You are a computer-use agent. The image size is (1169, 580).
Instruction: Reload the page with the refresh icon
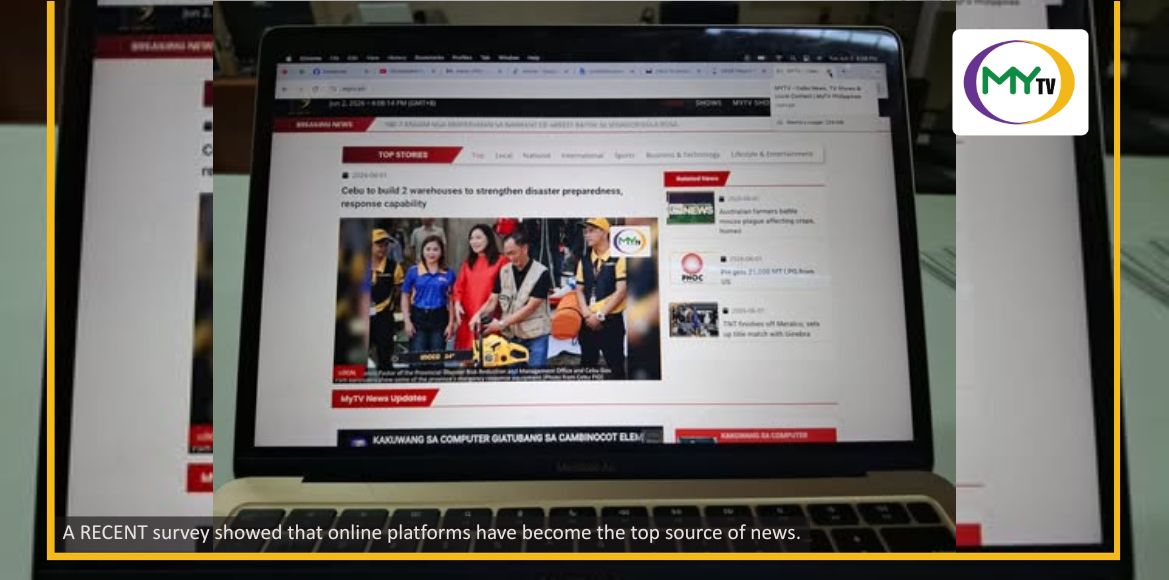(316, 89)
